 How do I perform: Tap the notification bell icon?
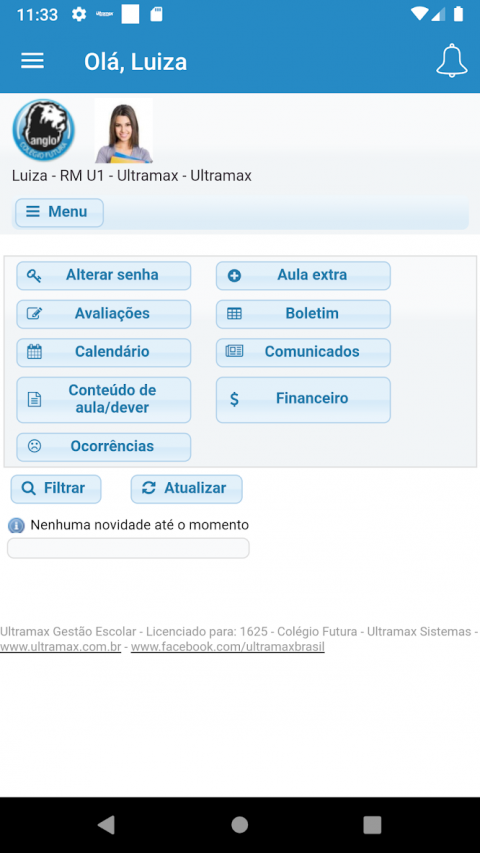[452, 61]
